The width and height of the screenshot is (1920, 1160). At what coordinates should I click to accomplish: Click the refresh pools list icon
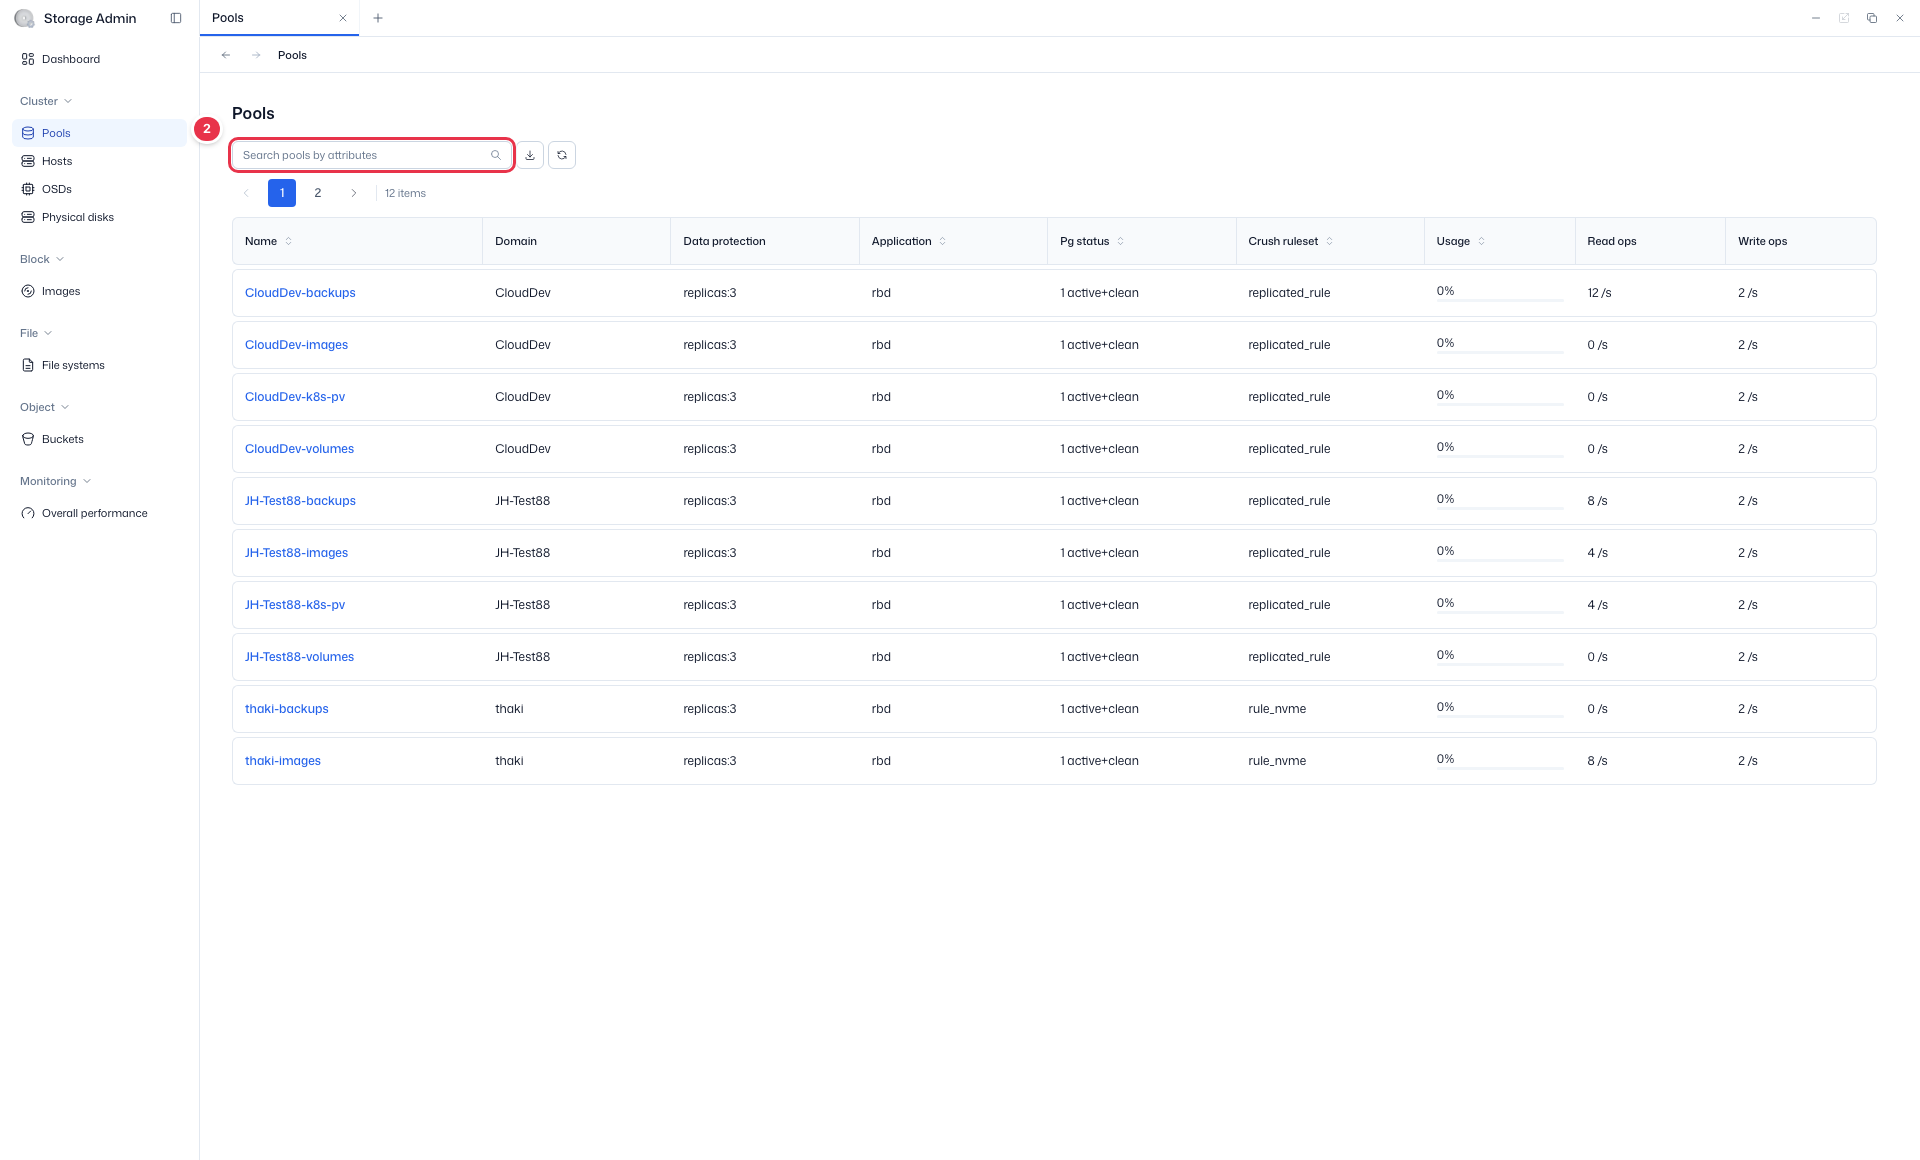tap(562, 155)
